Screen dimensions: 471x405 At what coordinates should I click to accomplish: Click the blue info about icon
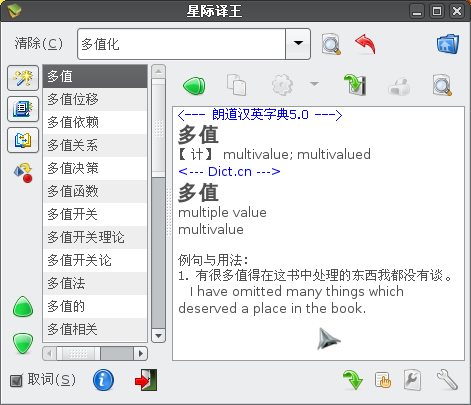click(103, 380)
